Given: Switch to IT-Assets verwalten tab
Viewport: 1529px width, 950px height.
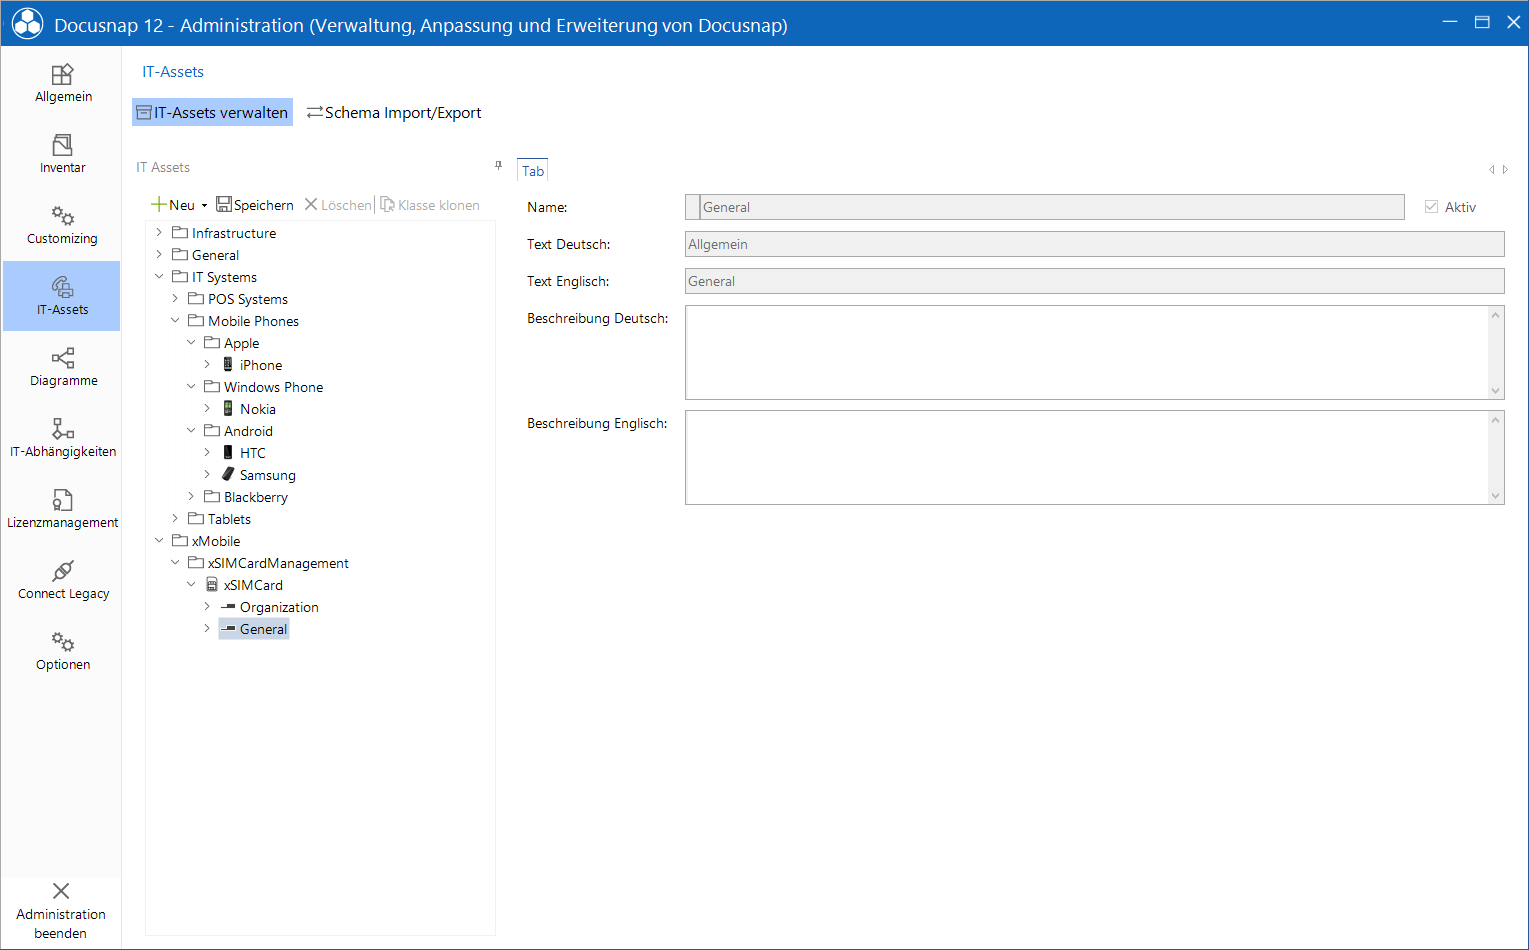Looking at the screenshot, I should click(x=212, y=113).
